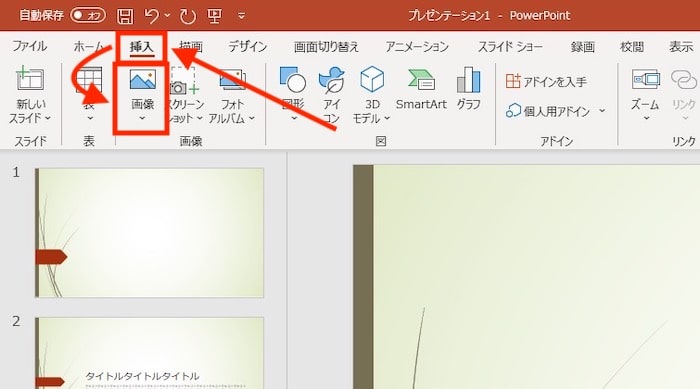Click the 図形 (Shapes) icon

point(293,79)
